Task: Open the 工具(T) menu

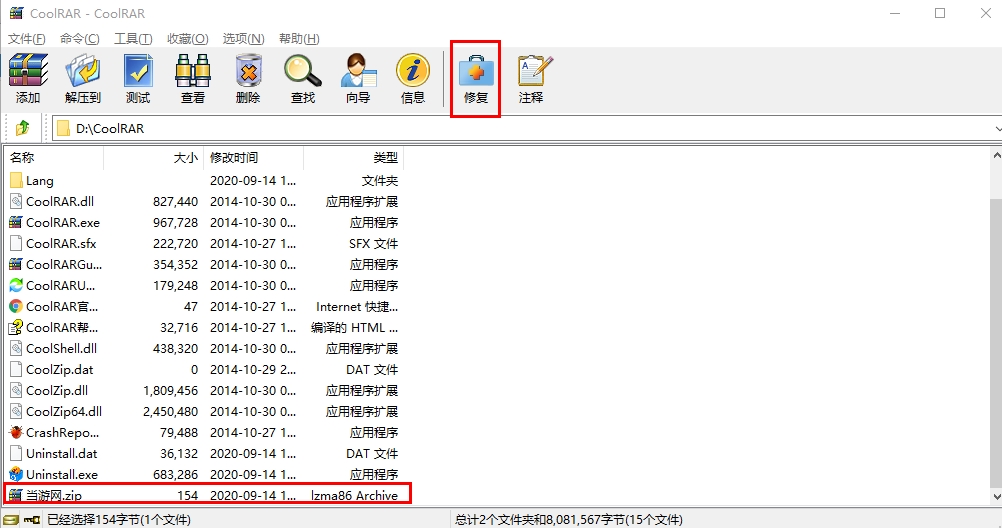Action: pos(134,38)
